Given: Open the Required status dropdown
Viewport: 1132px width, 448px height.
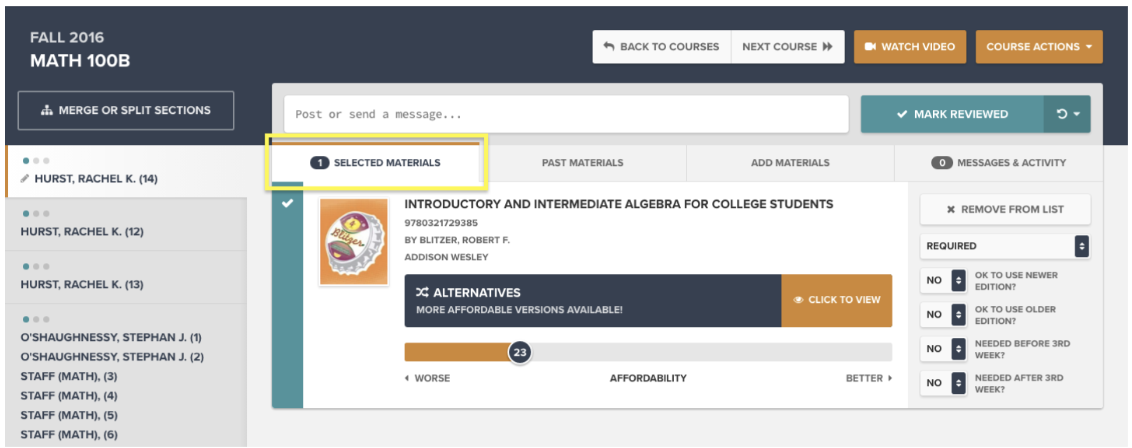Looking at the screenshot, I should tap(1005, 246).
